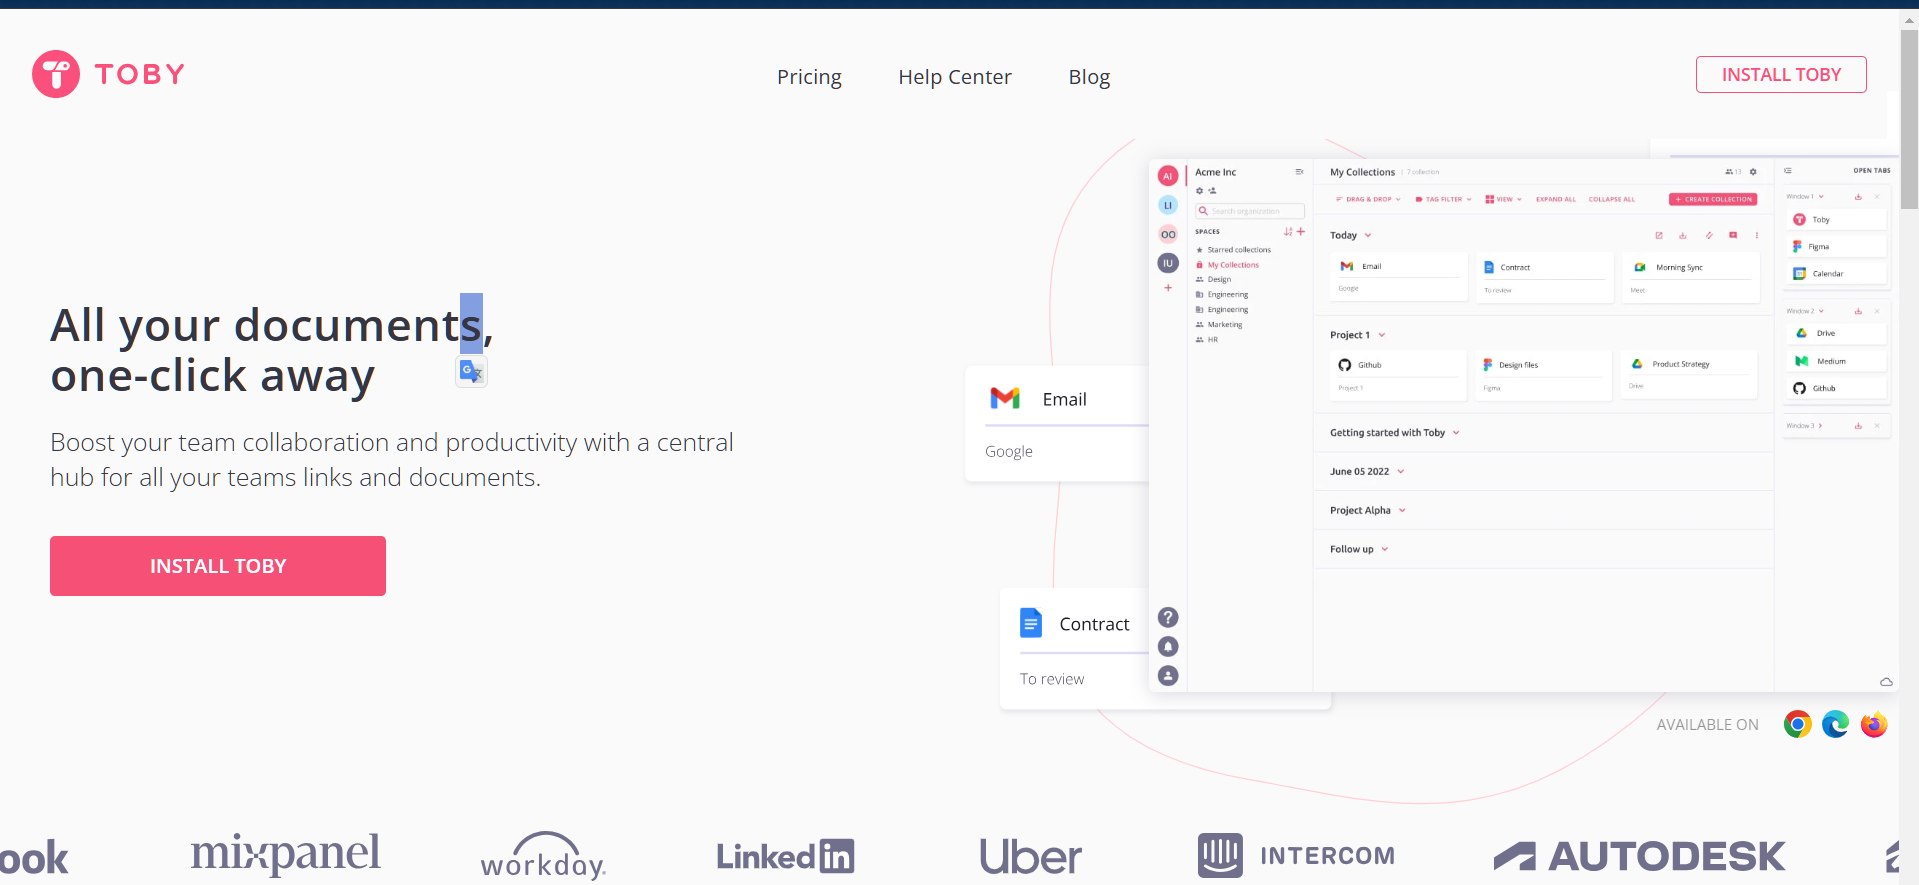1919x885 pixels.
Task: Open the Help Center page
Action: [x=955, y=77]
